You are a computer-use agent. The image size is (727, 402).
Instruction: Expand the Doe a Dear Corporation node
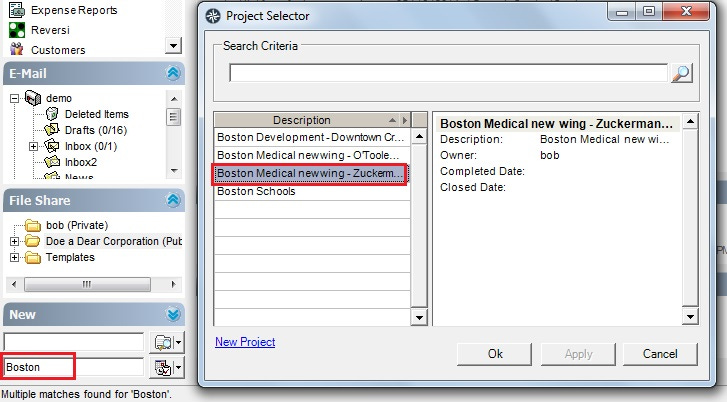[x=14, y=242]
